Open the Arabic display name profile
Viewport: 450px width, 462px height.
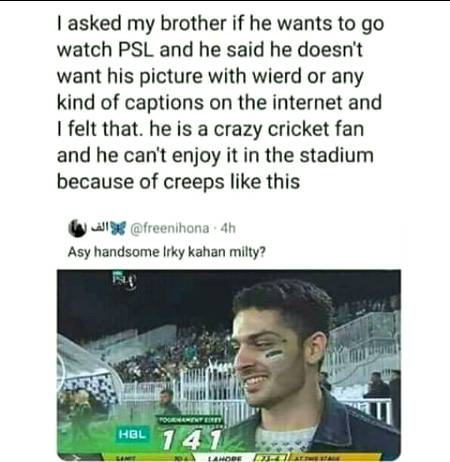[99, 228]
